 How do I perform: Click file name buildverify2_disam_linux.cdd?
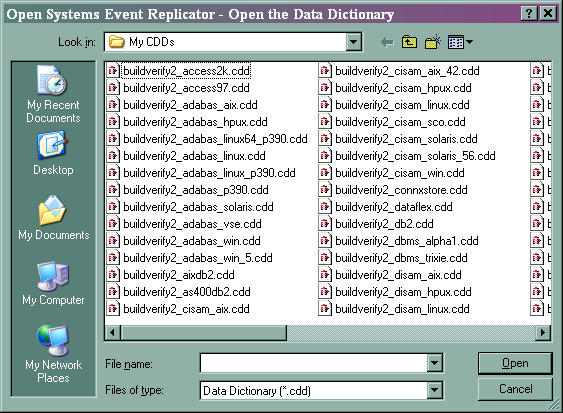(x=402, y=309)
